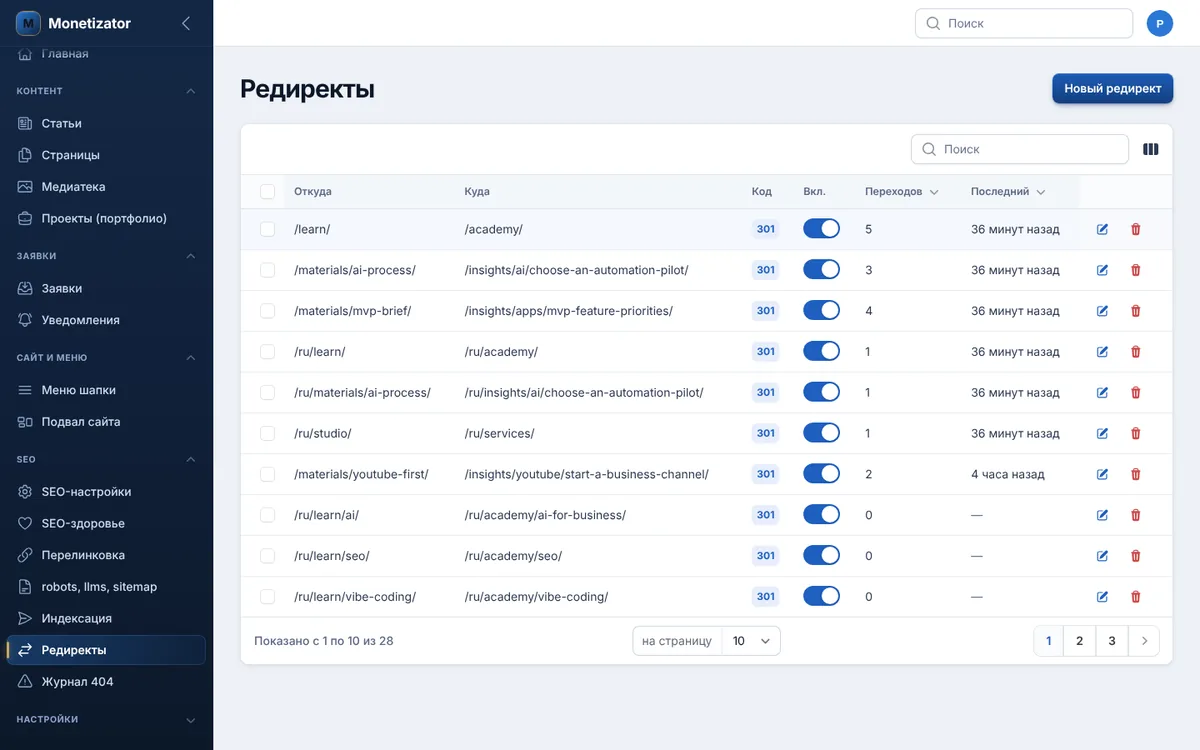Click the Monetizator logo icon
The height and width of the screenshot is (750, 1200).
(x=28, y=23)
